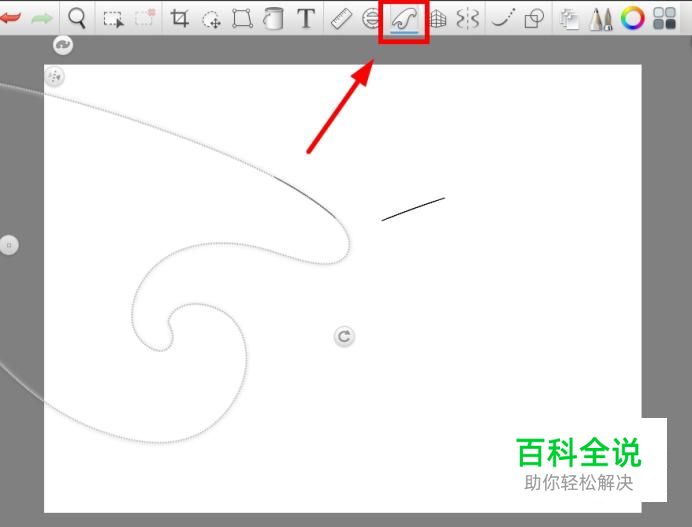The width and height of the screenshot is (692, 527).
Task: Toggle the French Curve tool
Action: point(404,20)
